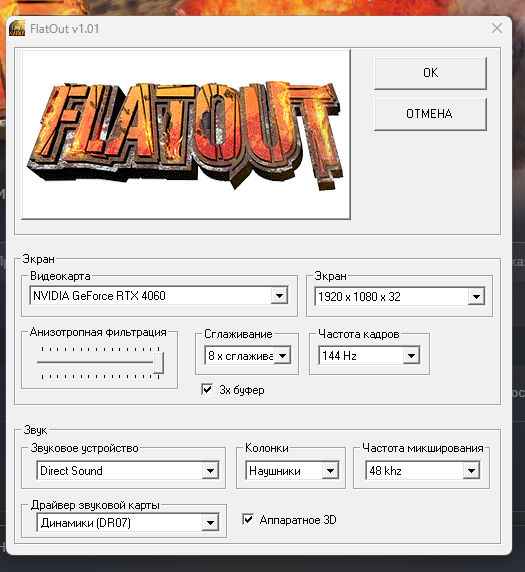The image size is (525, 572).
Task: Expand the Частота кадров dropdown arrow
Action: click(412, 356)
